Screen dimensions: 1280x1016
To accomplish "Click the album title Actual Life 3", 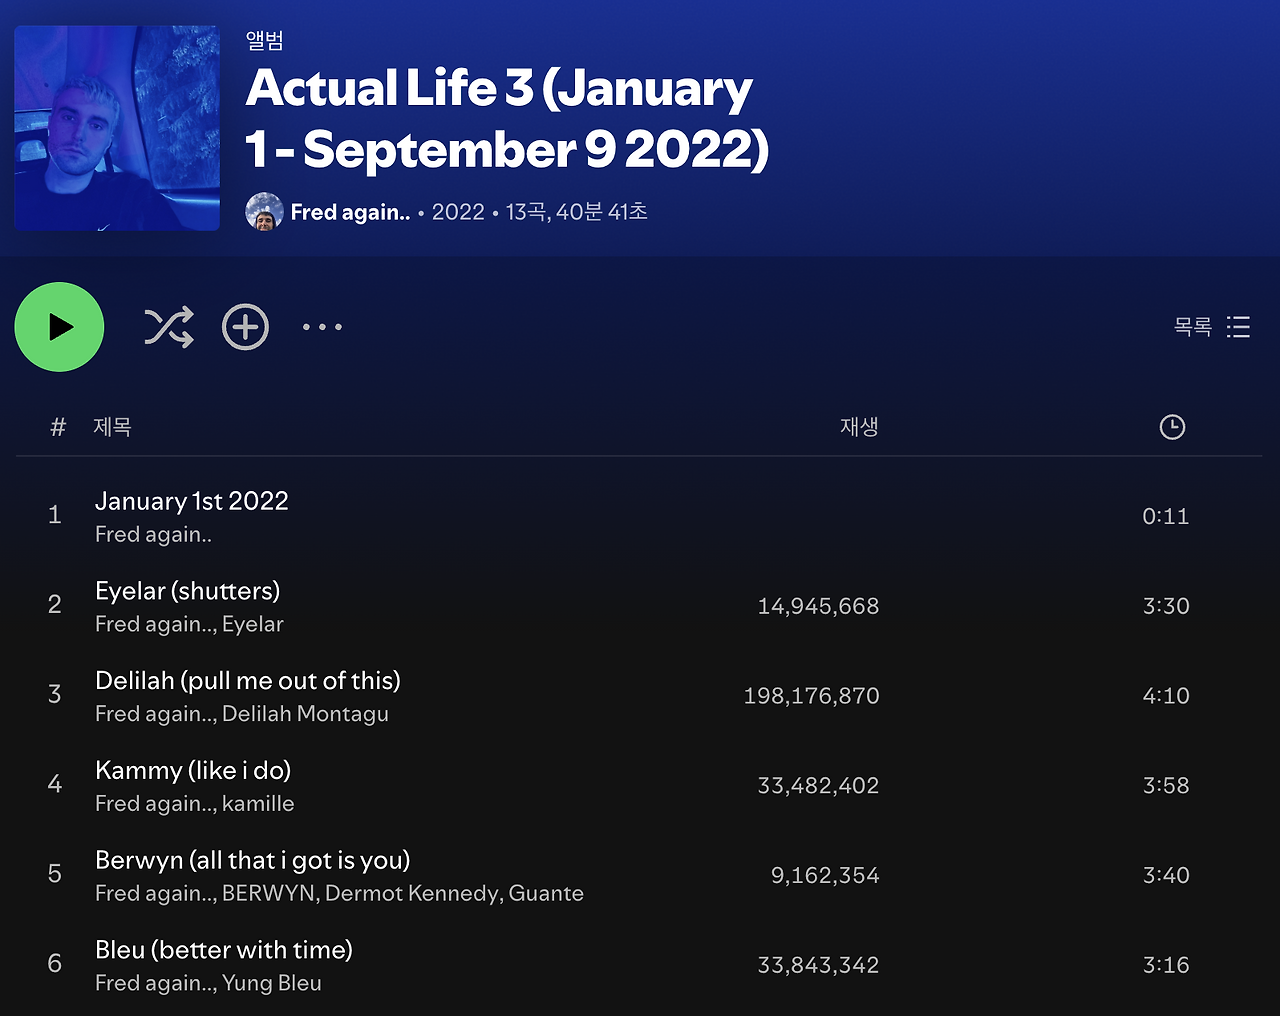I will (x=507, y=118).
